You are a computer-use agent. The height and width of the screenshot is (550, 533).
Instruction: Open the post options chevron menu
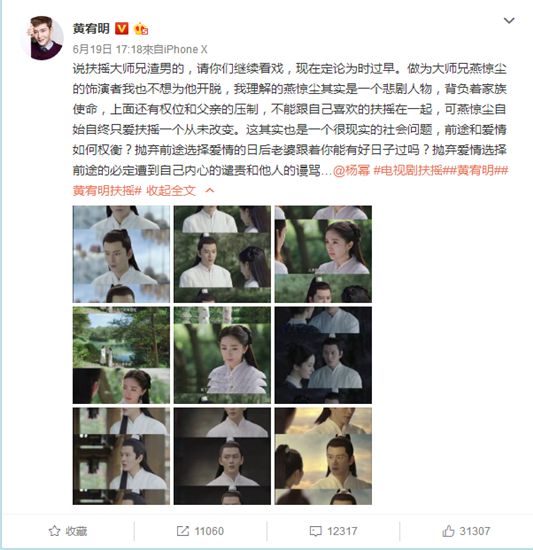509,21
